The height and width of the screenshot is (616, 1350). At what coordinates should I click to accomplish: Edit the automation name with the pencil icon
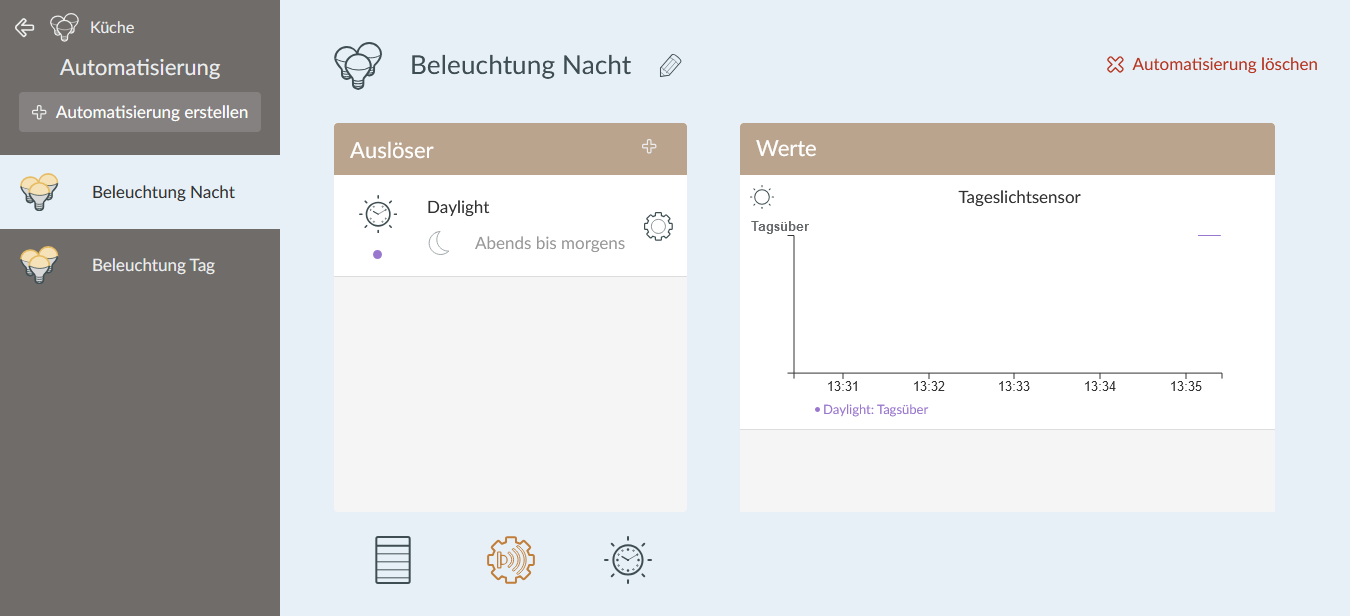669,64
